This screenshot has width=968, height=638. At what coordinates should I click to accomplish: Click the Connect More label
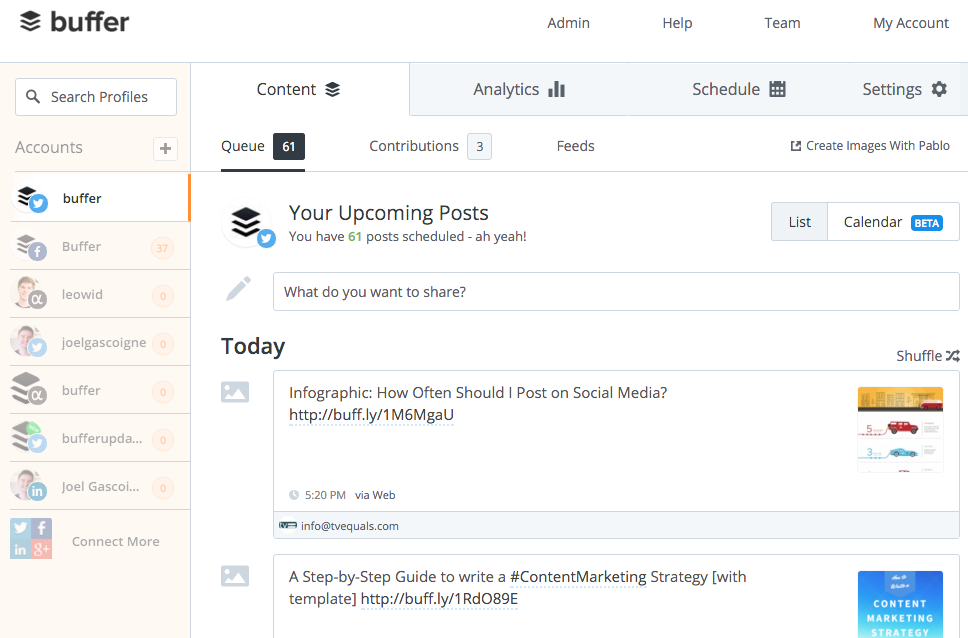(115, 541)
